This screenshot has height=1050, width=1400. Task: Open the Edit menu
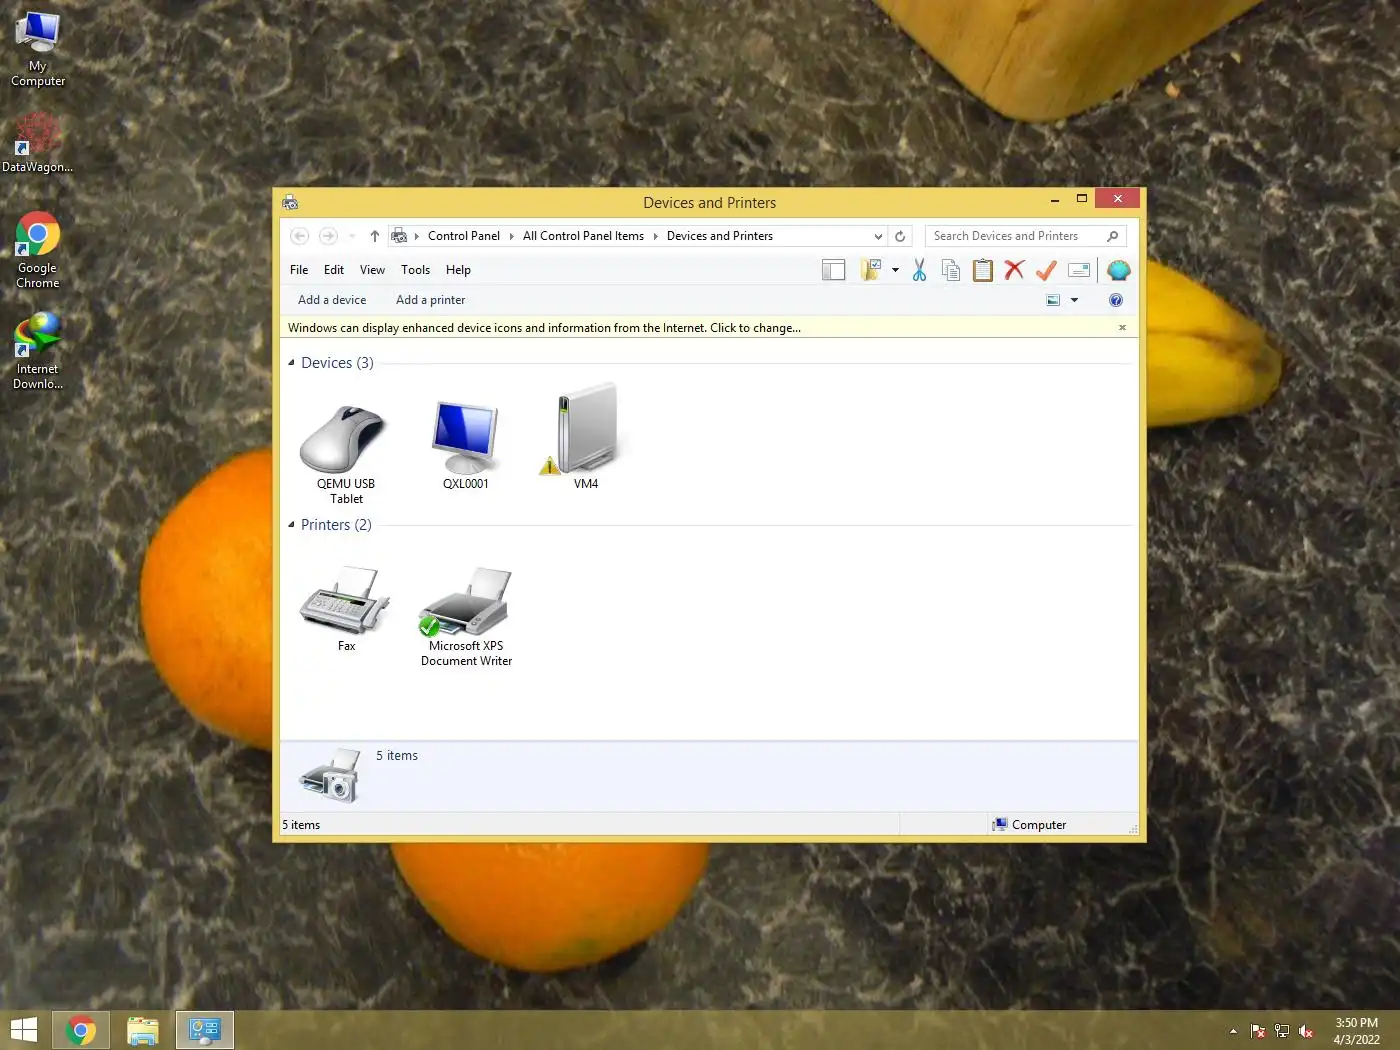pyautogui.click(x=334, y=270)
